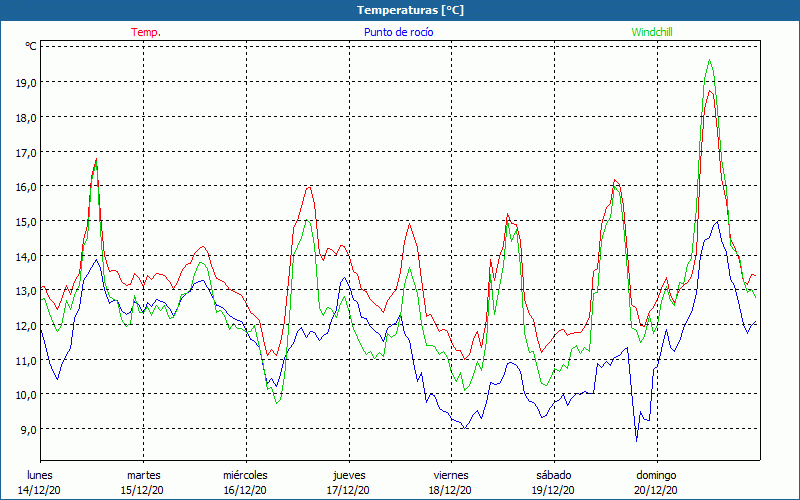Click the 'sábado' day label
This screenshot has height=500, width=800.
[x=554, y=475]
